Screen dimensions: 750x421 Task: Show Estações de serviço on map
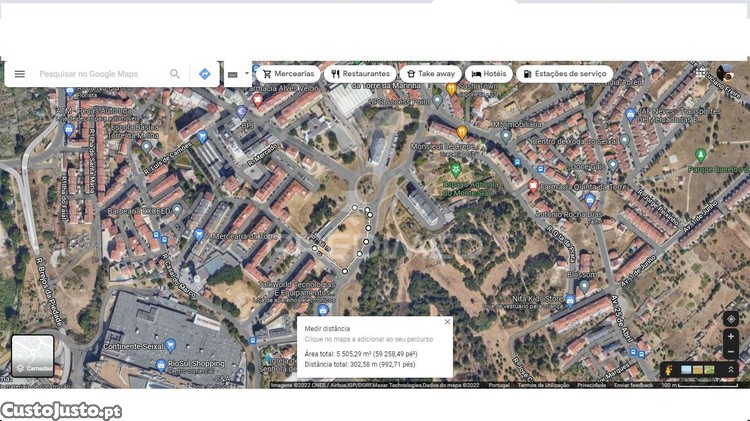(x=564, y=74)
